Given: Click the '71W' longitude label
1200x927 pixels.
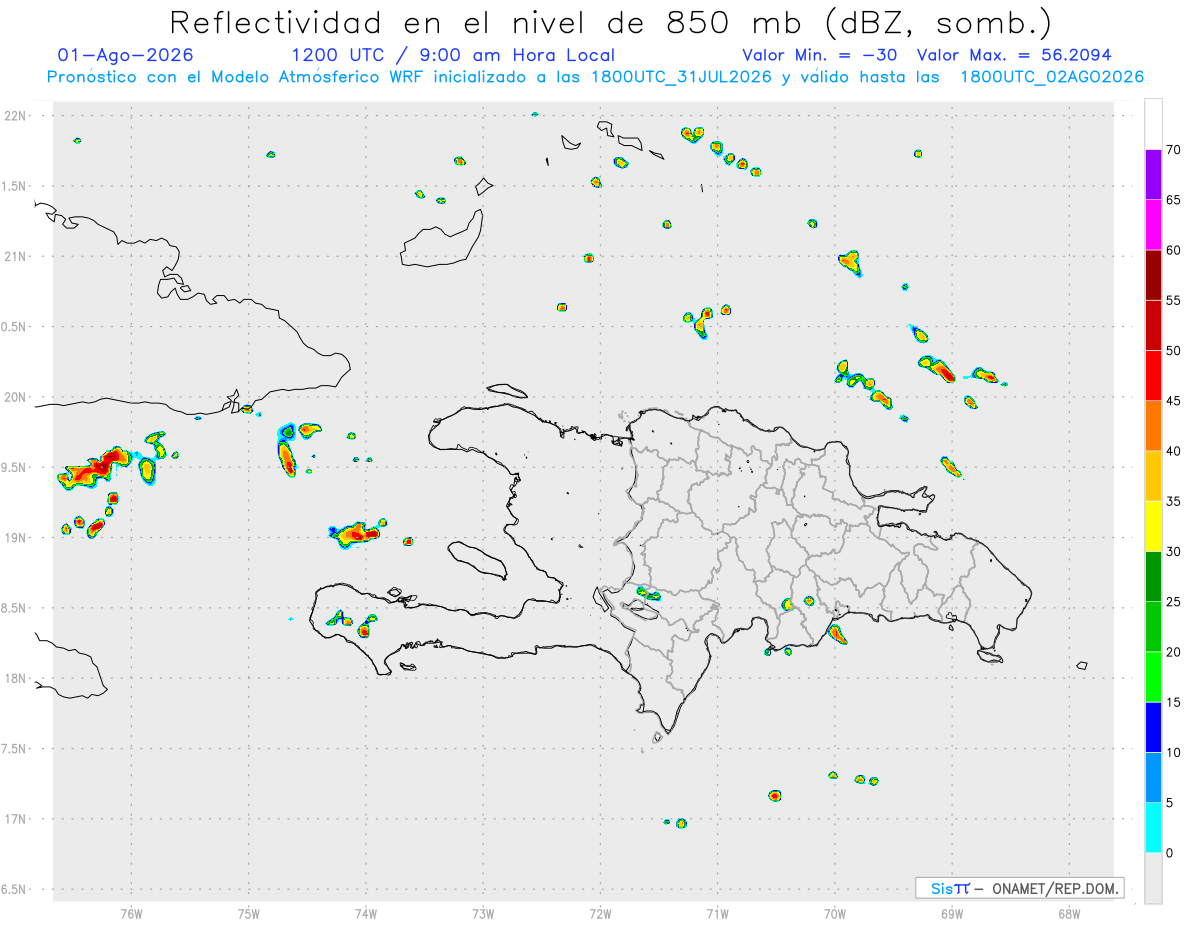Looking at the screenshot, I should click(717, 913).
